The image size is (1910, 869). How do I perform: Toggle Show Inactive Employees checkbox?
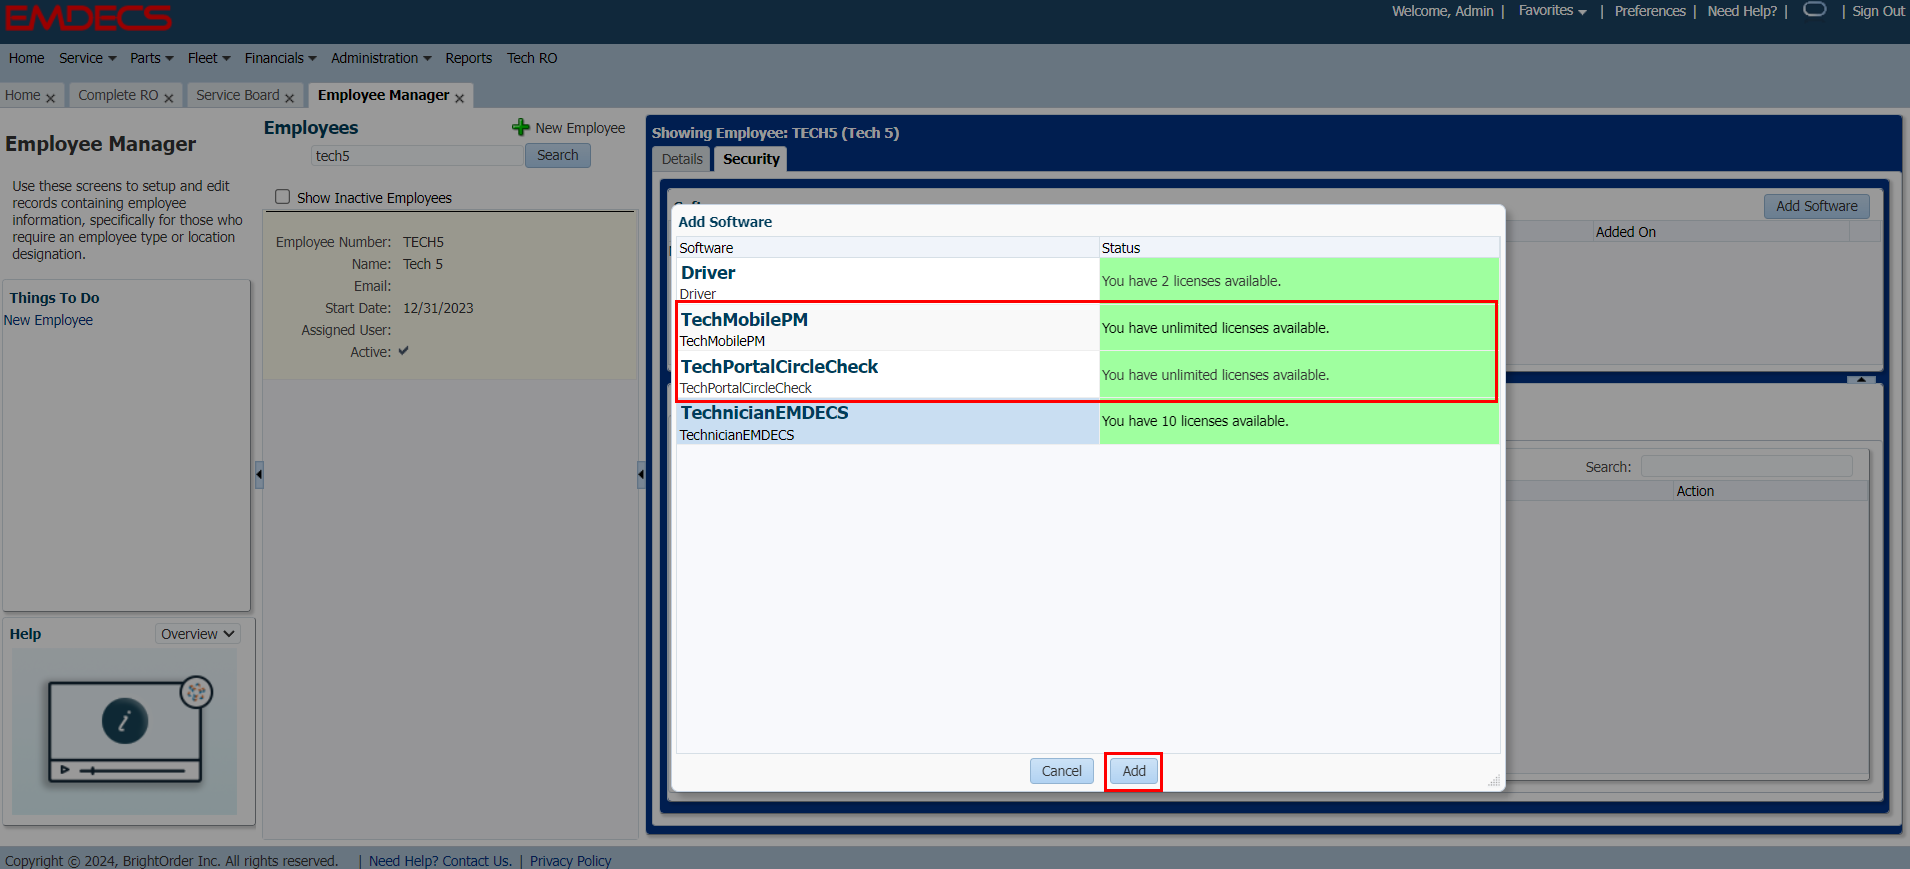pyautogui.click(x=283, y=197)
